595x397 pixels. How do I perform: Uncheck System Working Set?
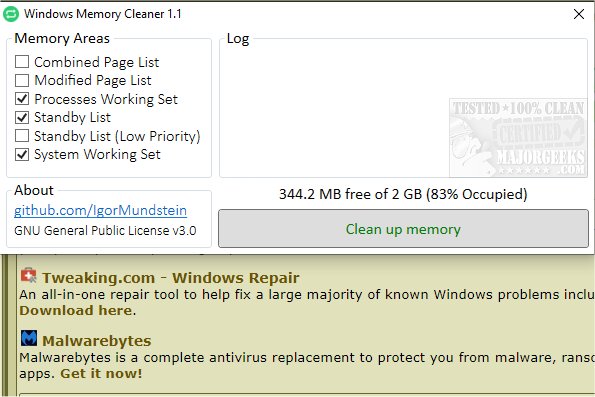[22, 154]
